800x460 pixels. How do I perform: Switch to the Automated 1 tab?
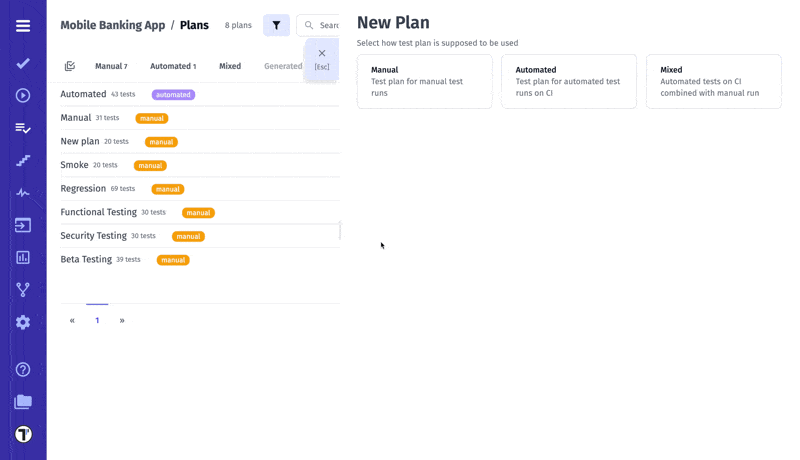point(173,66)
